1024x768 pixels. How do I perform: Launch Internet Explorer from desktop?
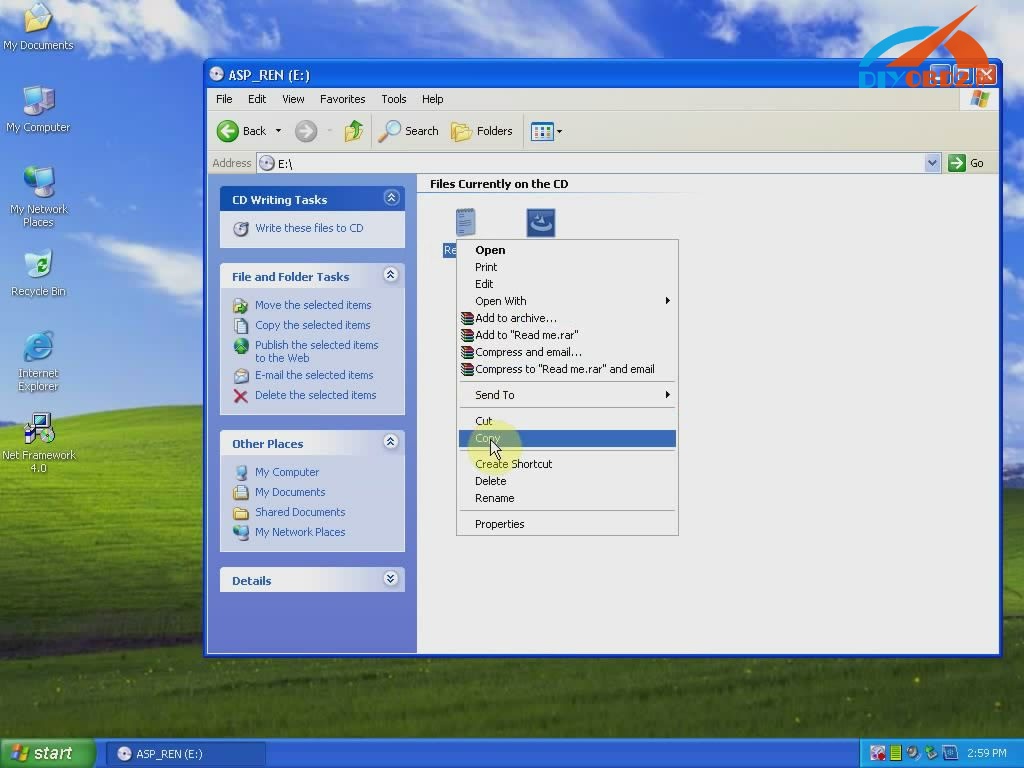38,361
